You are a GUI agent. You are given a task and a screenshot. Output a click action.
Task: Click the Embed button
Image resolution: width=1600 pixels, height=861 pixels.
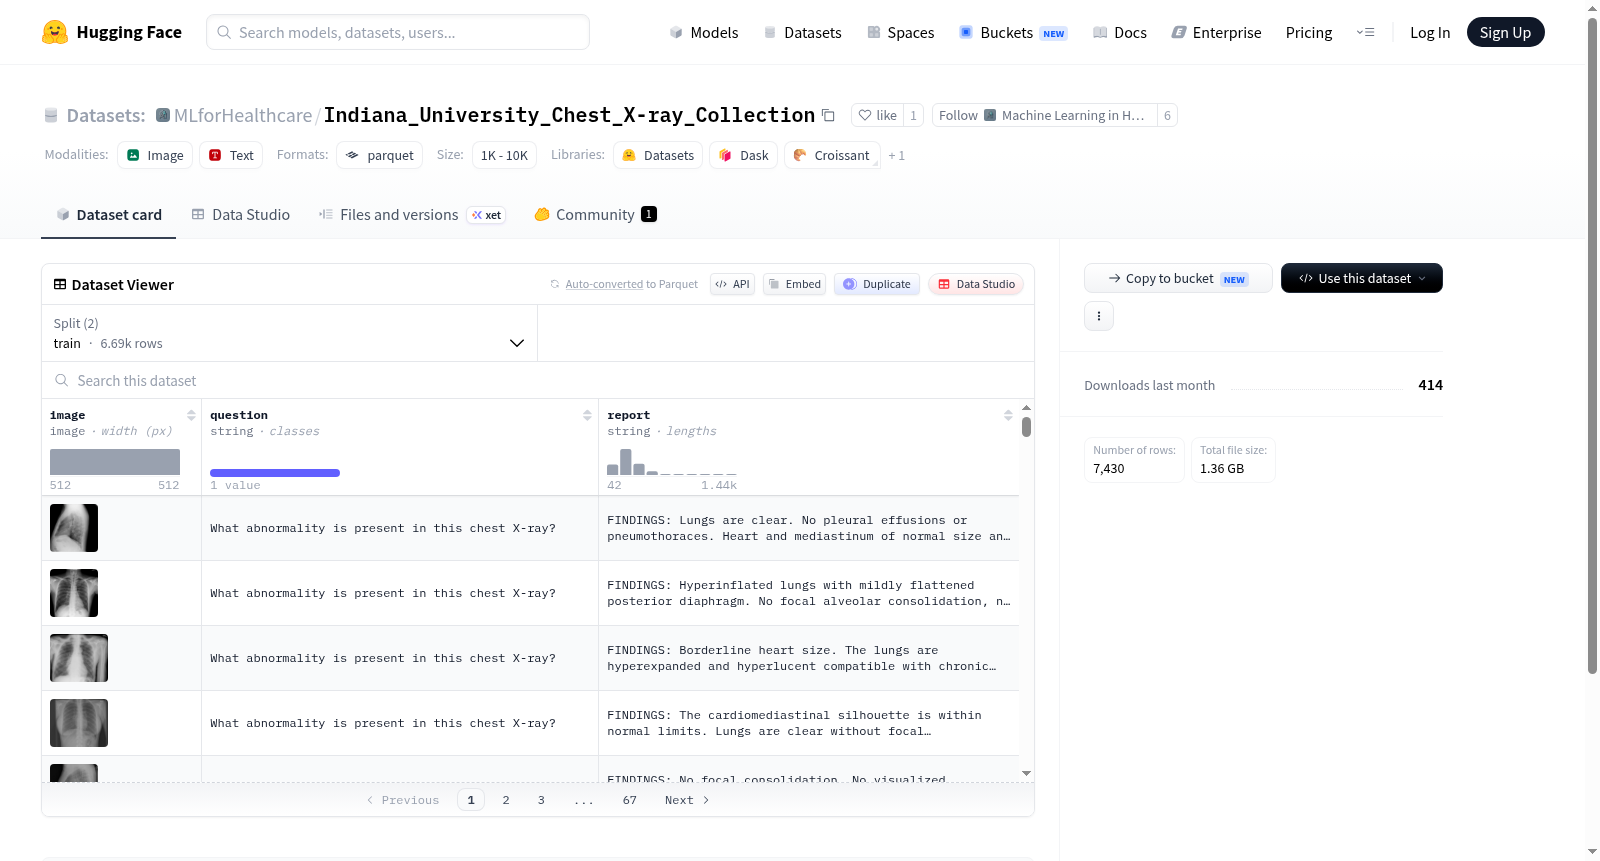coord(795,284)
